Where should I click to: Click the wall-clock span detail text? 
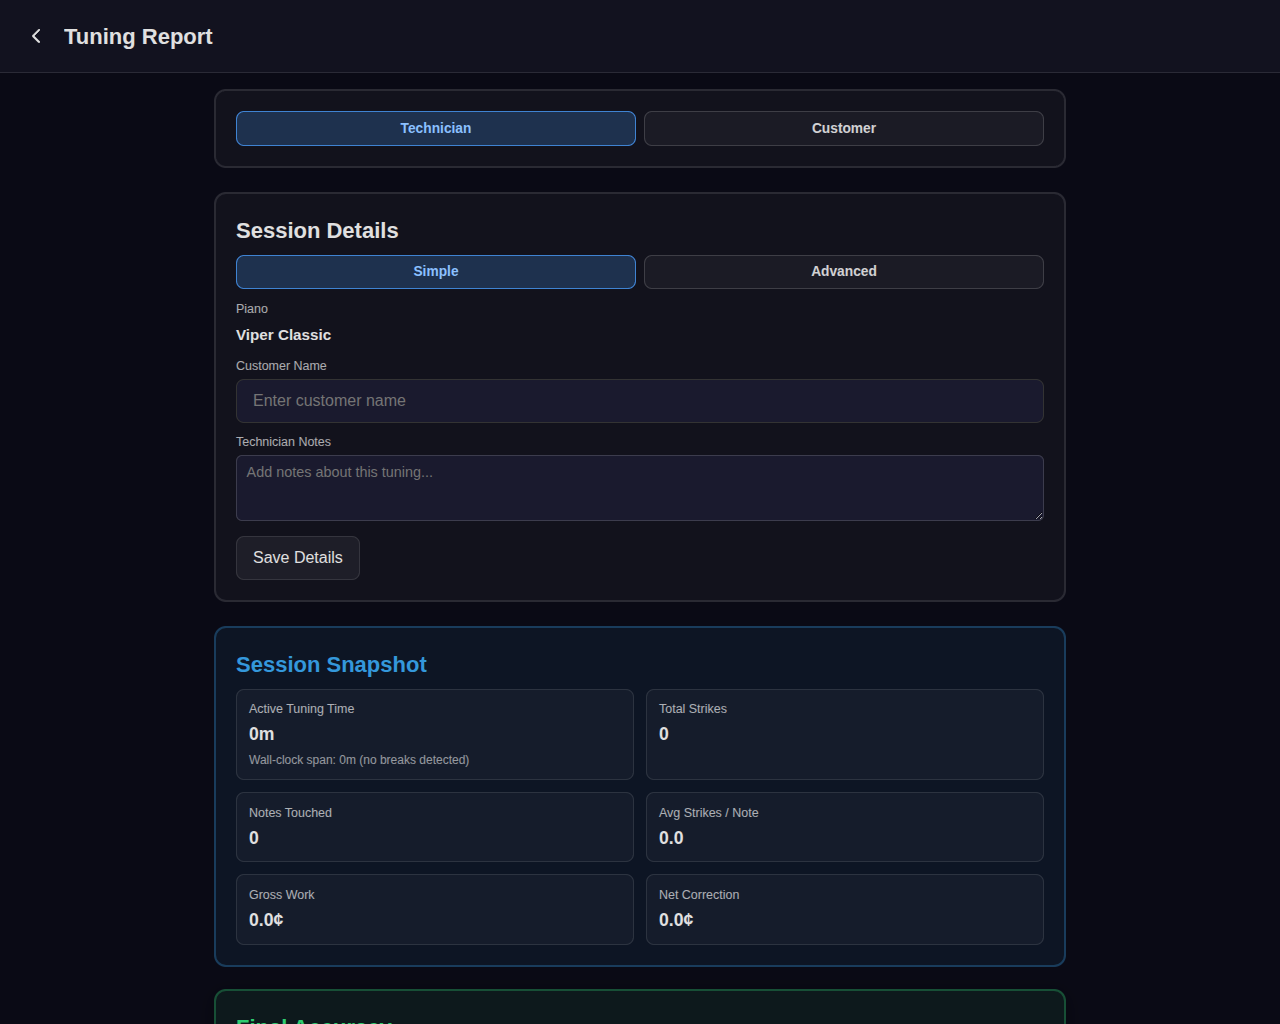click(358, 759)
